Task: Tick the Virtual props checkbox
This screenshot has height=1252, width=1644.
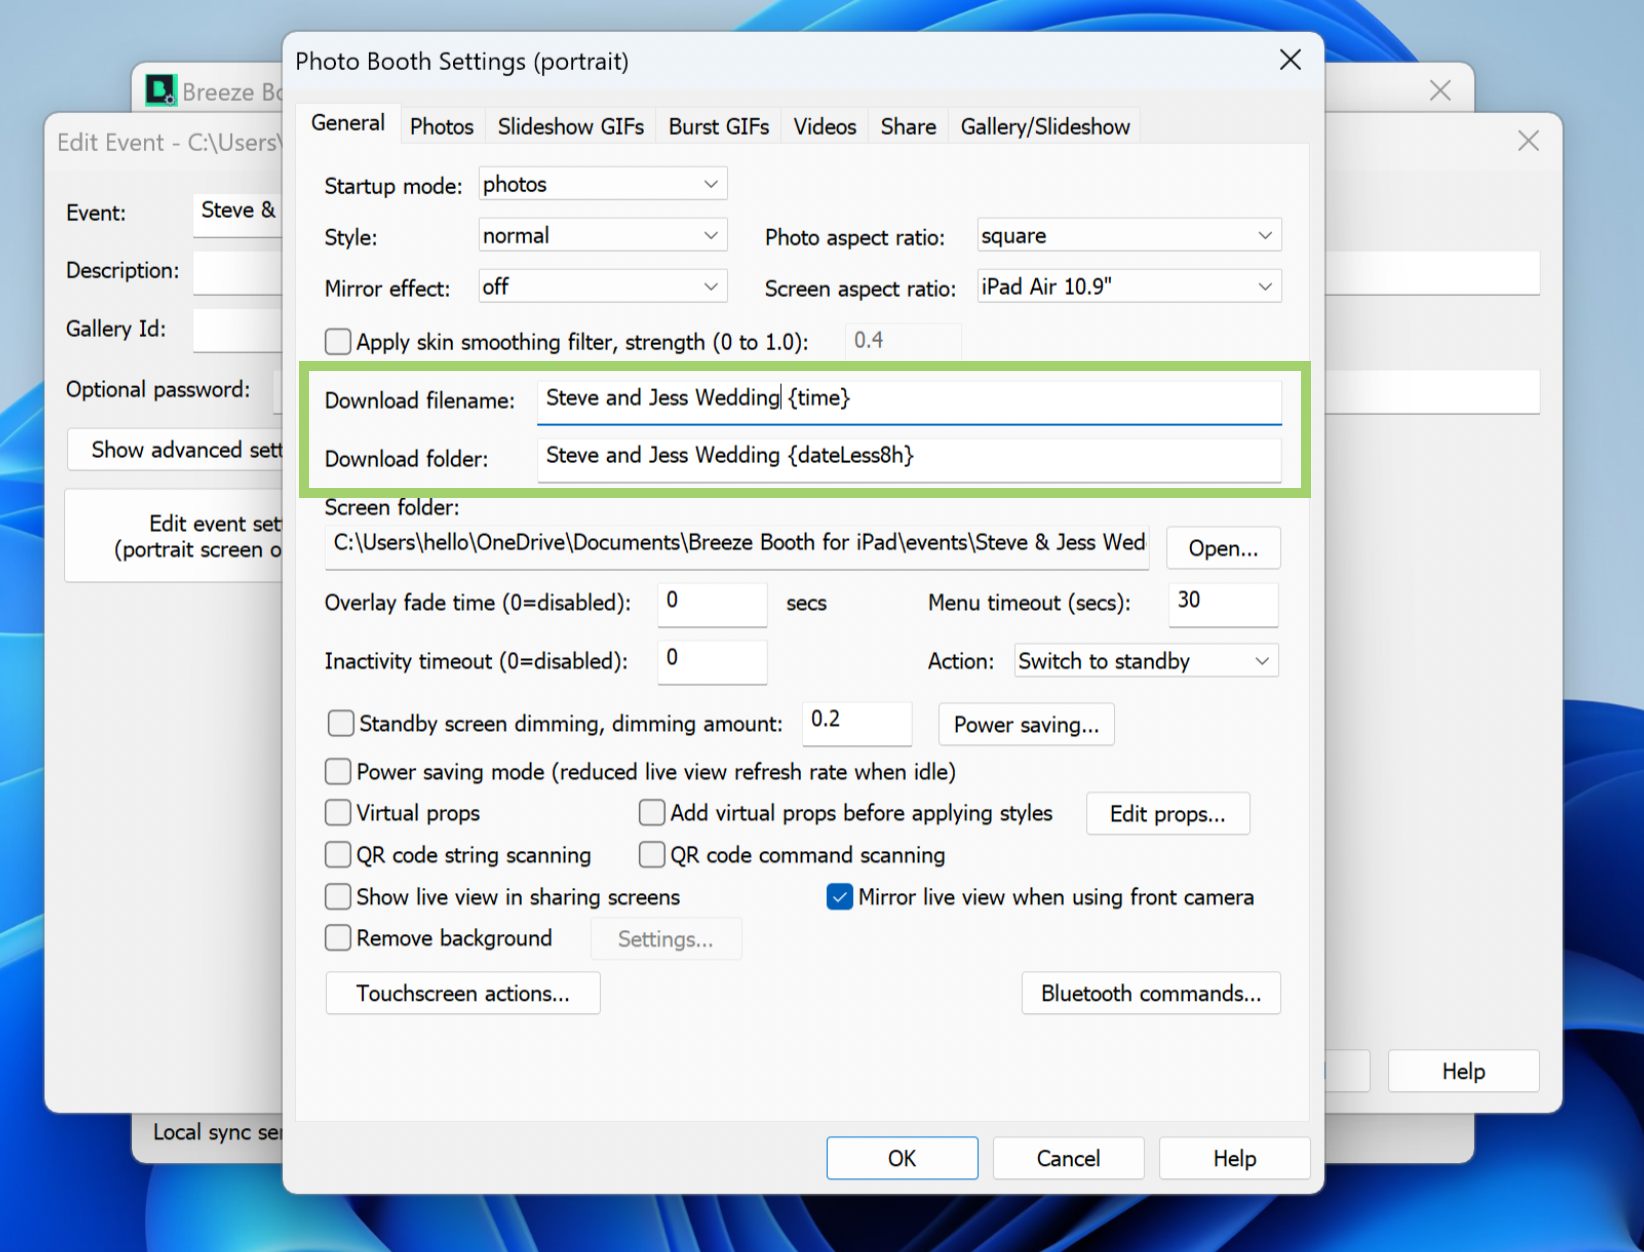Action: [338, 813]
